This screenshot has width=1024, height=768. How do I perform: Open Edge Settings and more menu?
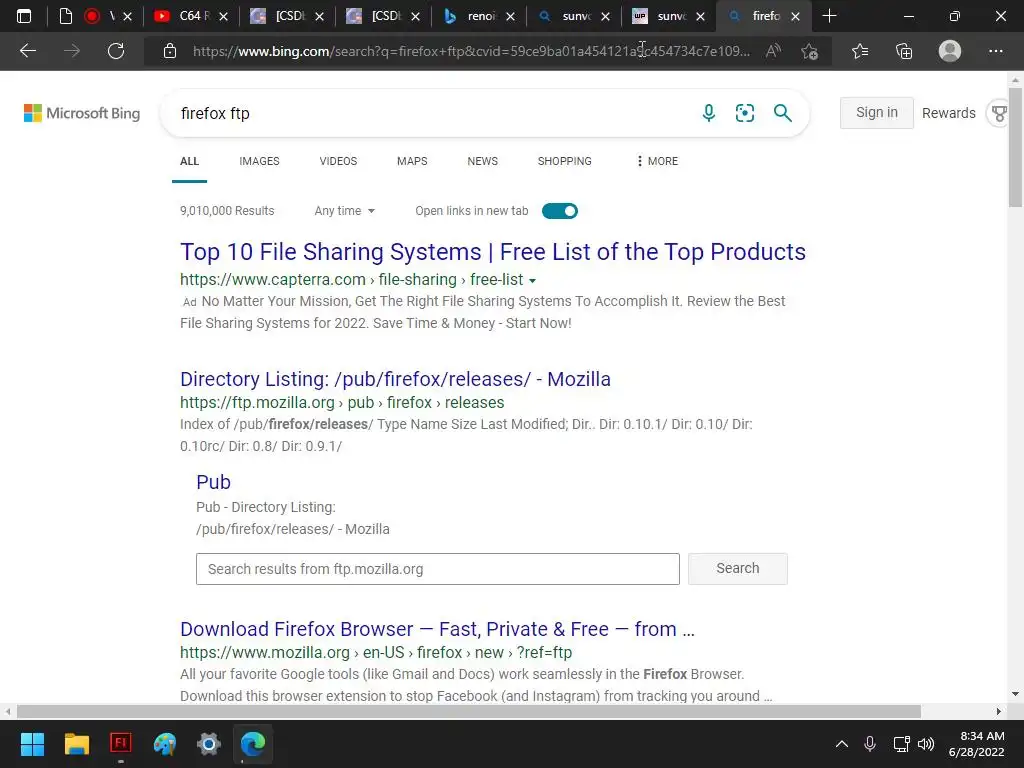(x=995, y=51)
